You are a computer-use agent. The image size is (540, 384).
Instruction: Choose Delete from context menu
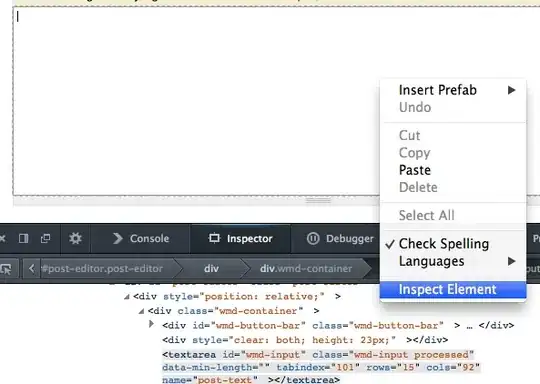(x=453, y=187)
